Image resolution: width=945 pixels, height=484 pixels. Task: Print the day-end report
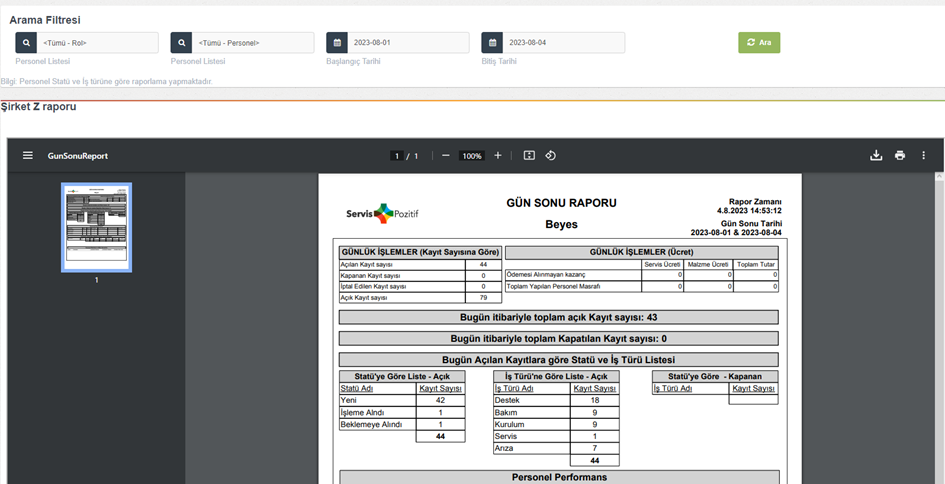(900, 156)
